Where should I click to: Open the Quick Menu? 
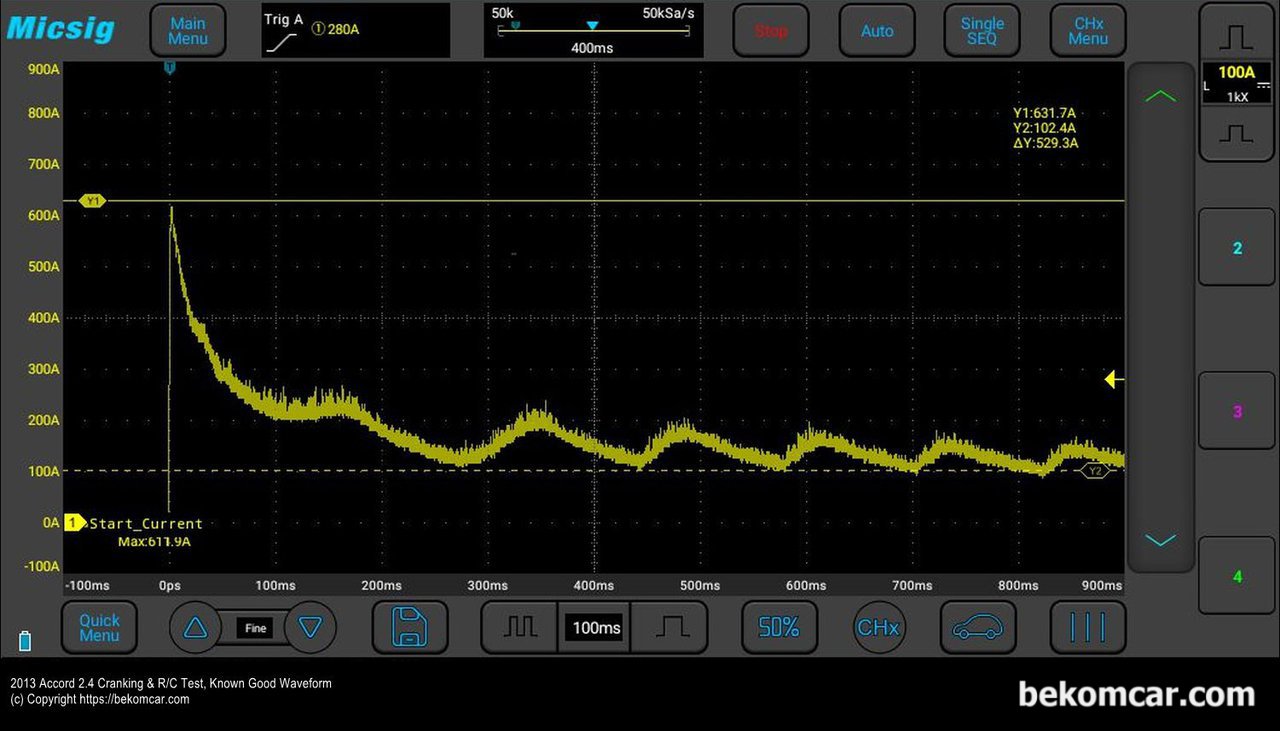[99, 627]
